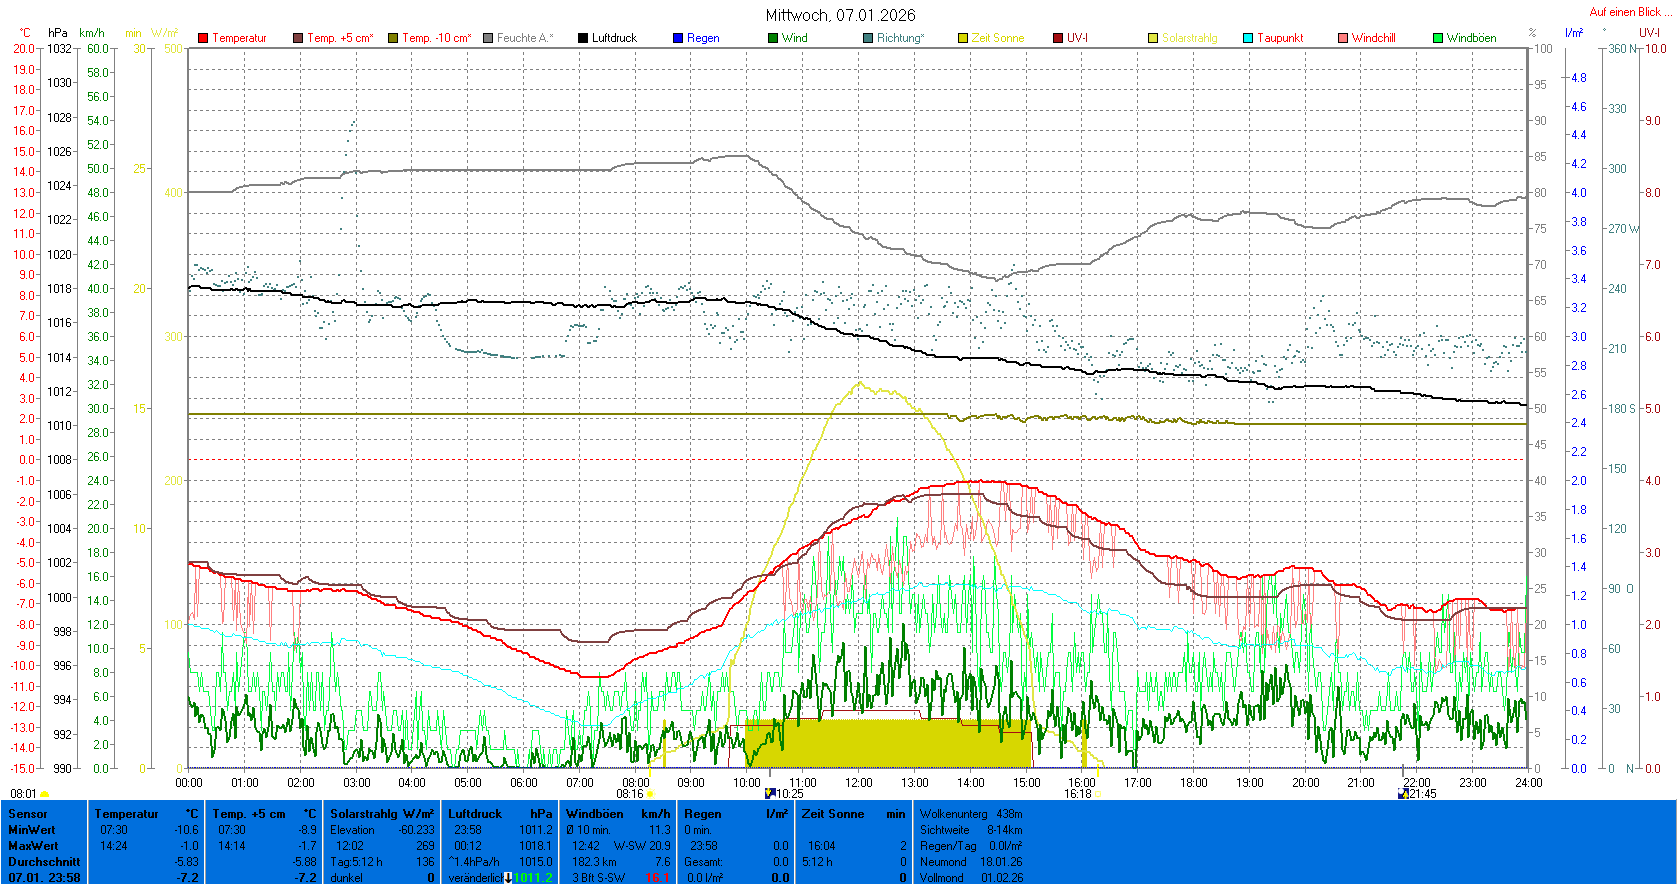Click the Windchill legend label
This screenshot has height=884, width=1677.
(1373, 38)
